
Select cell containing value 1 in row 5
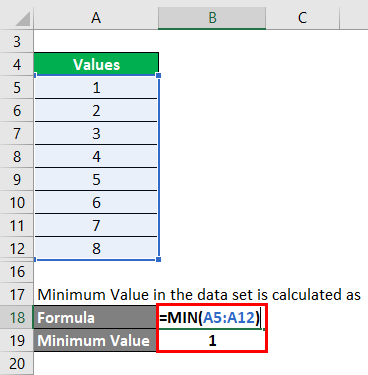coord(96,87)
